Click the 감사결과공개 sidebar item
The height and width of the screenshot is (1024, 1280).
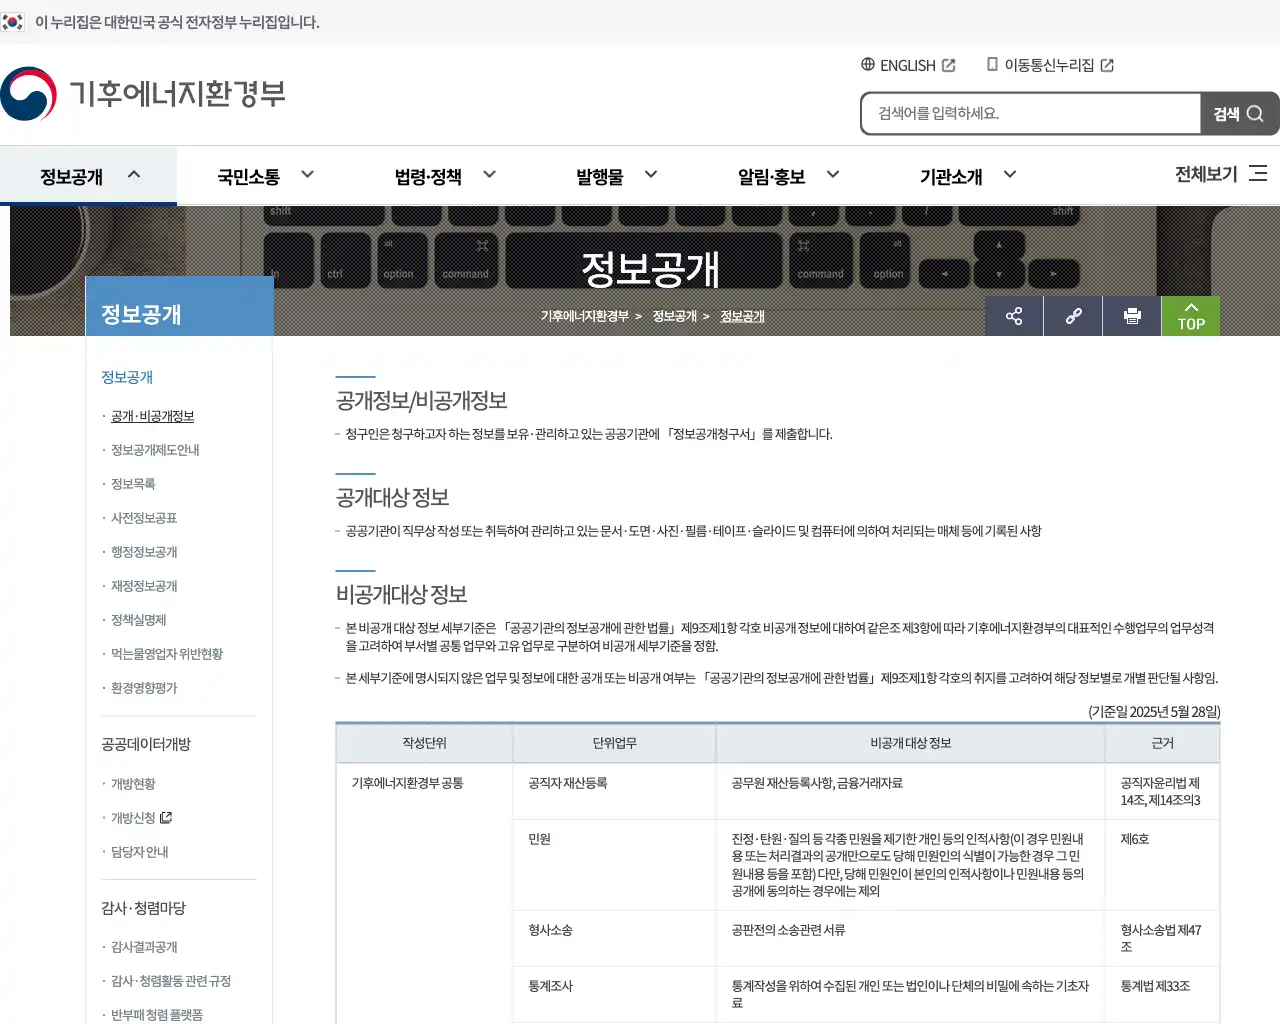coord(146,947)
